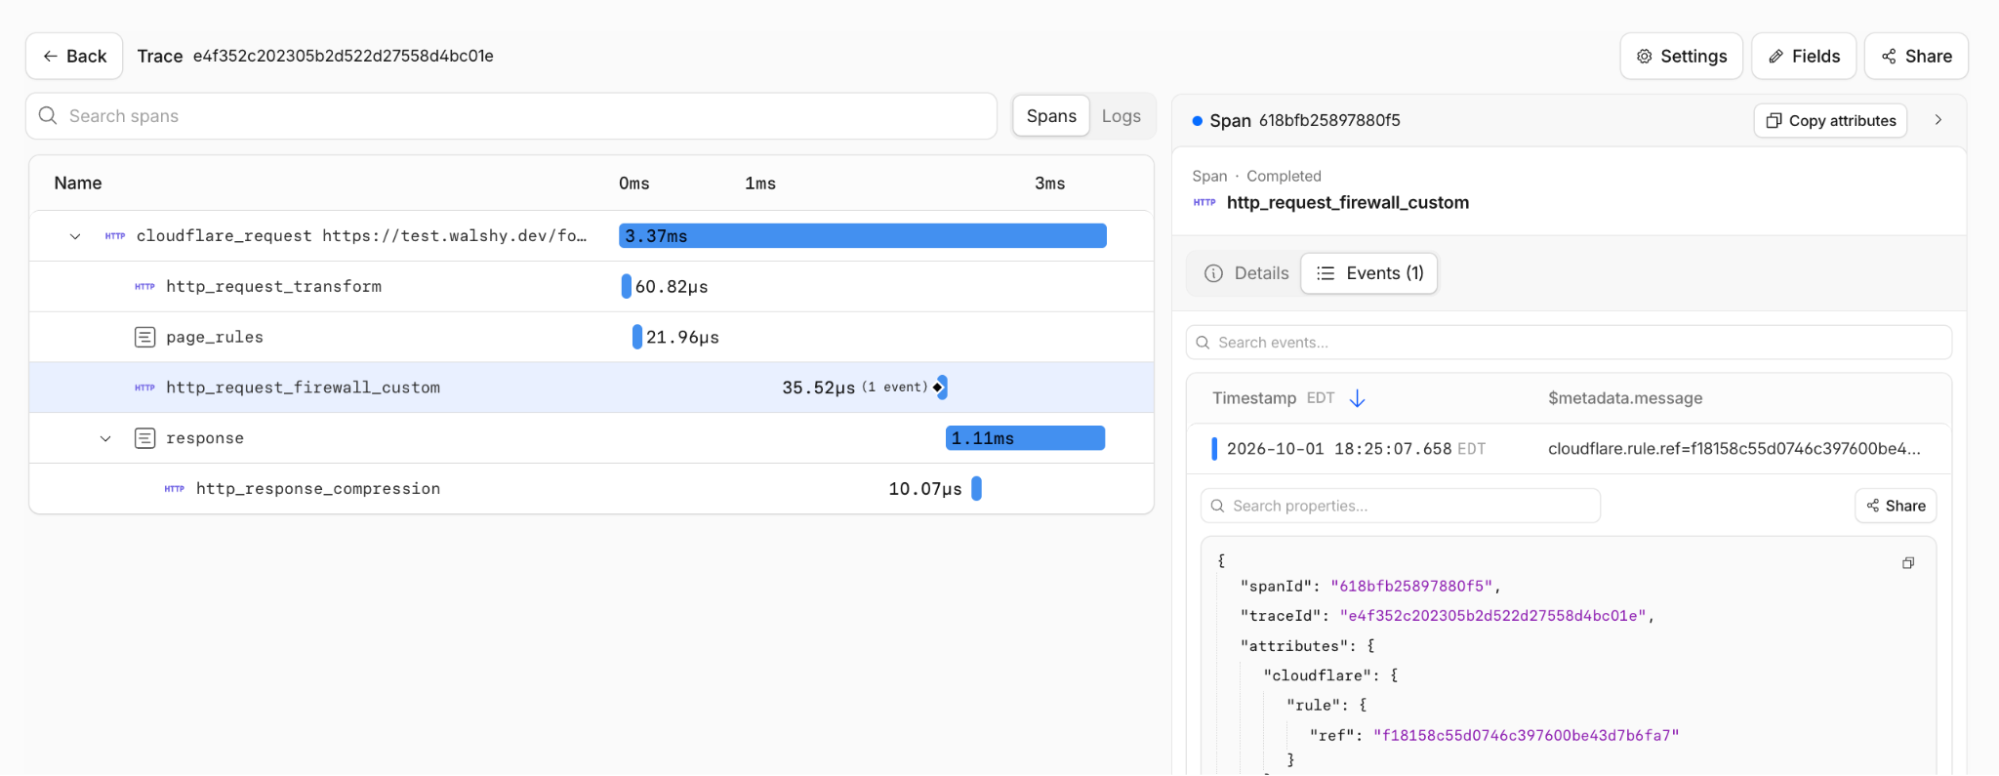Click the event diamond marker on firewall span
This screenshot has height=776, width=1999.
937,387
